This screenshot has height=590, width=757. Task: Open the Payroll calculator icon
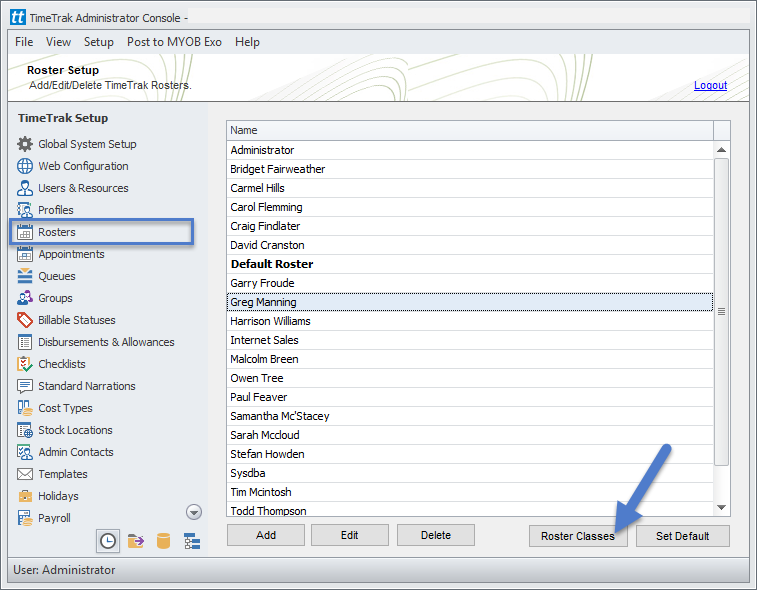click(x=25, y=518)
